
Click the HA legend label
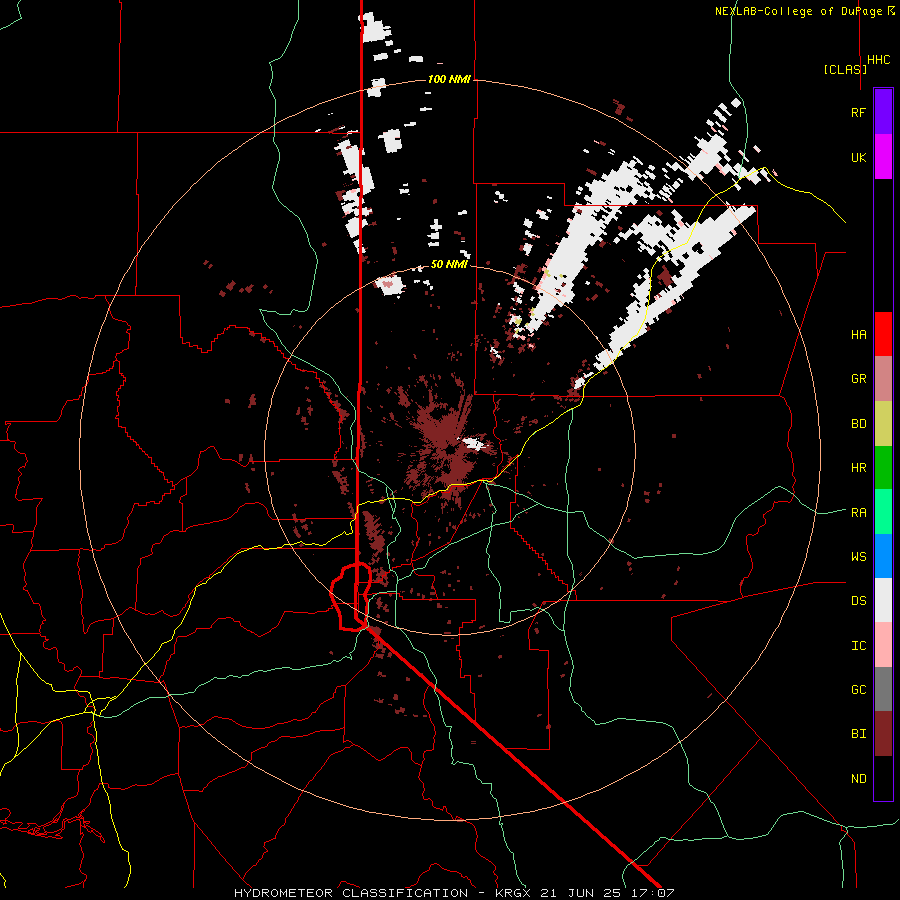[858, 335]
